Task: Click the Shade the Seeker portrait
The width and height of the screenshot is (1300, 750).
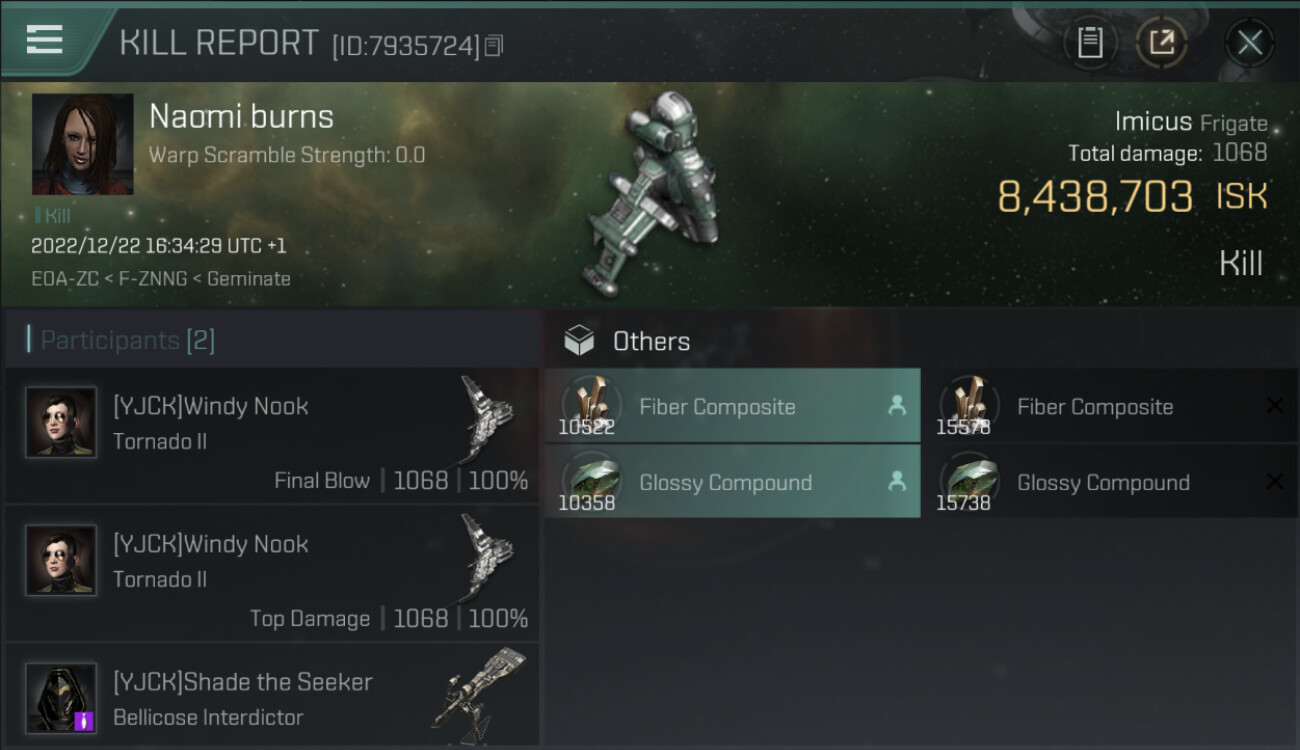Action: coord(61,697)
